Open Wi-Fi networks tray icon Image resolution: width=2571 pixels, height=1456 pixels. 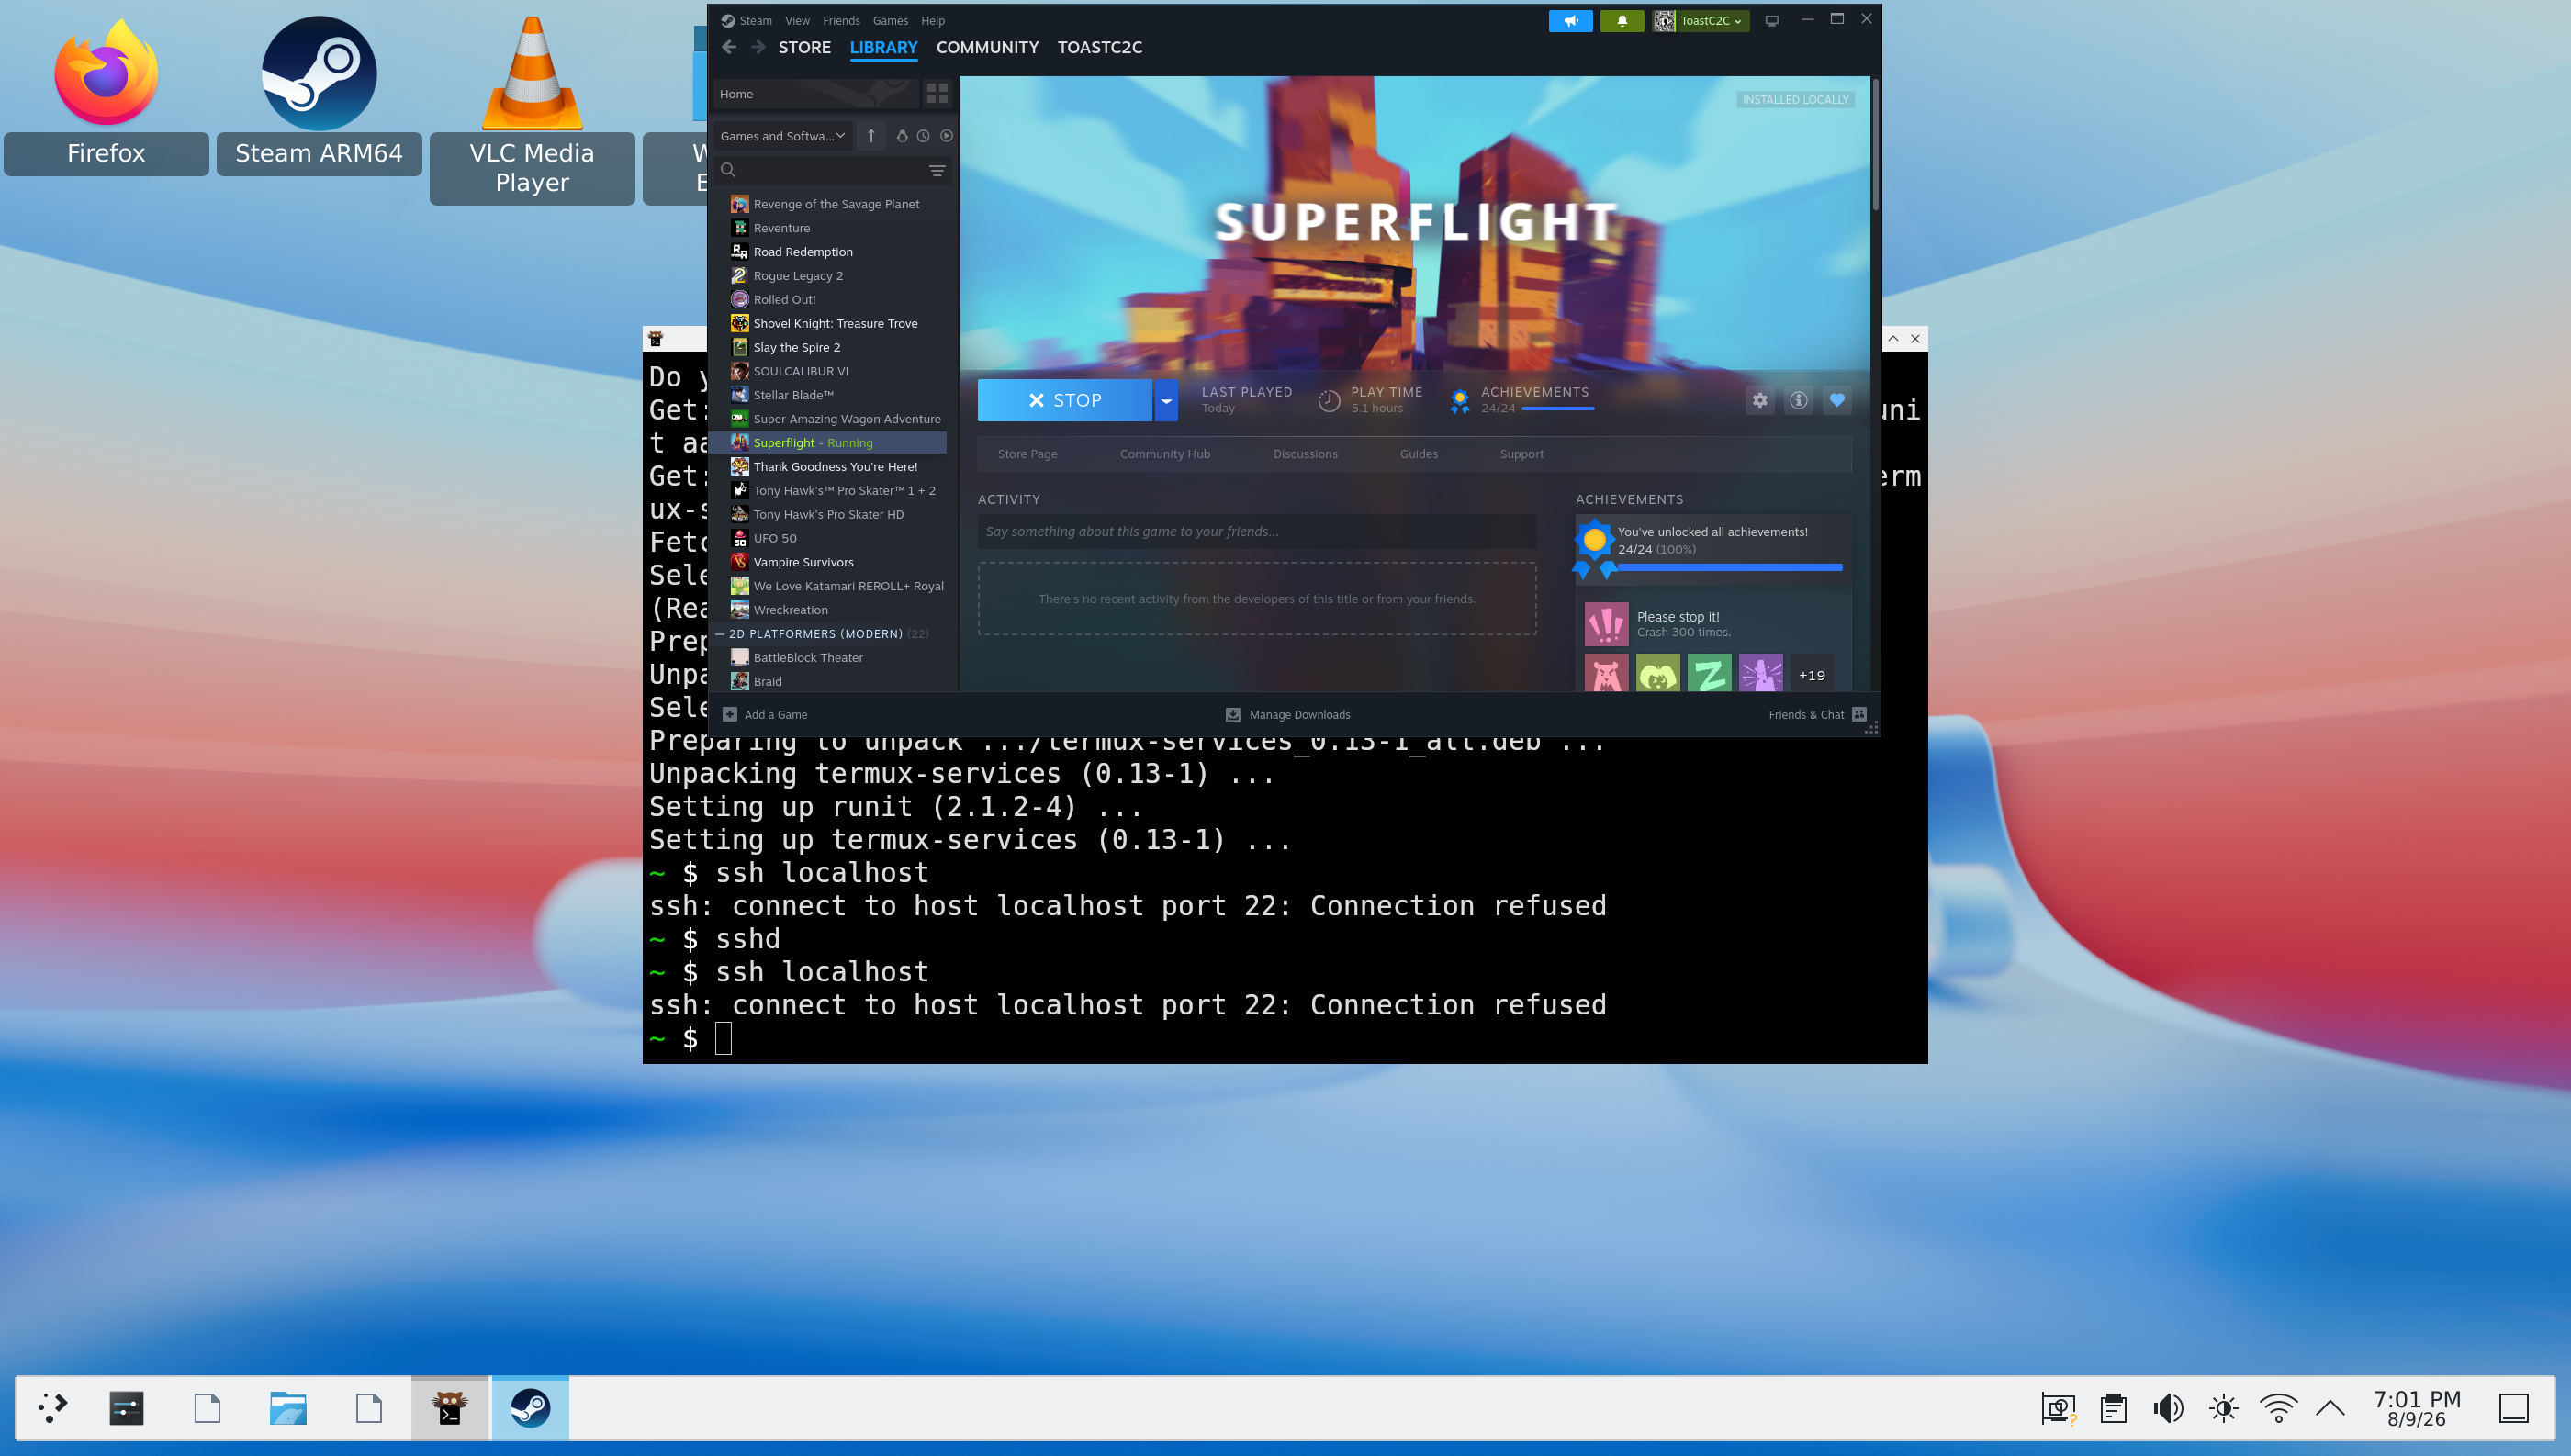pyautogui.click(x=2278, y=1408)
